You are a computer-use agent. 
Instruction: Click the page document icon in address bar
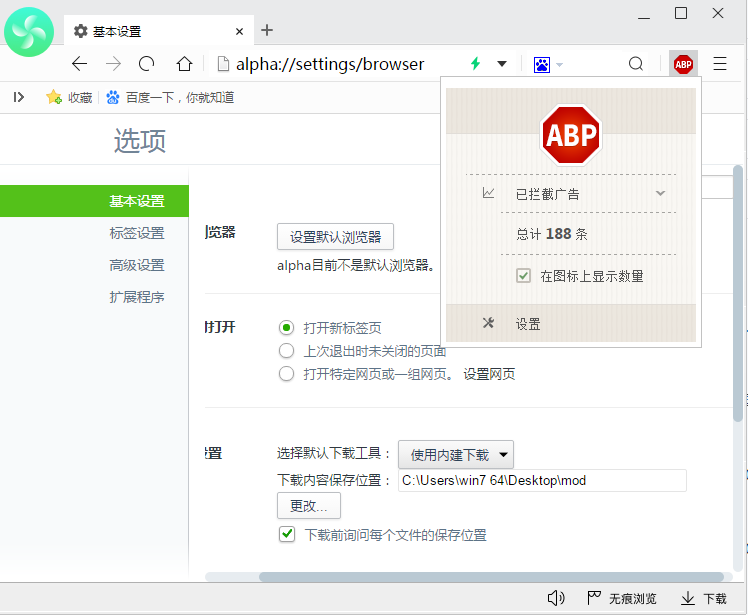click(223, 63)
